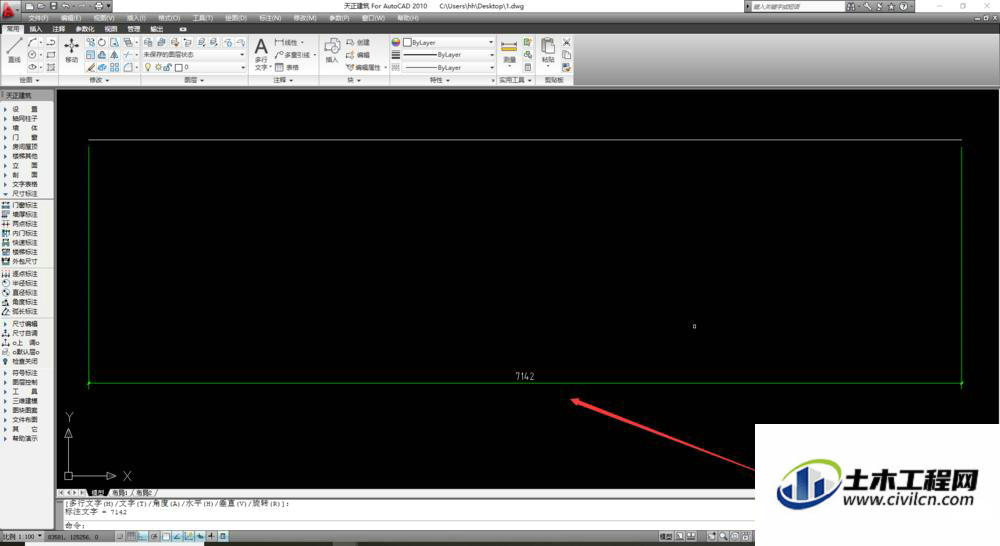The width and height of the screenshot is (1000, 546).
Task: Expand the 修改 panel title
Action: [99, 80]
